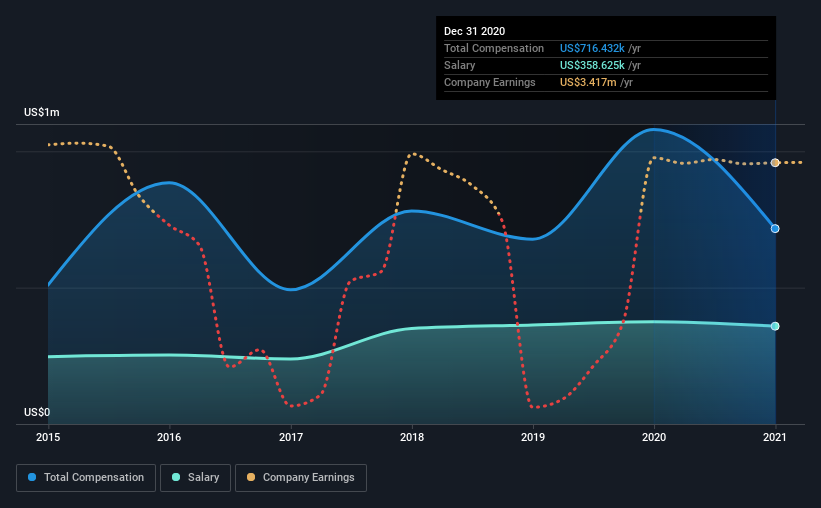
Task: Click the blue Total Compensation marker at 2021
Action: [x=775, y=228]
